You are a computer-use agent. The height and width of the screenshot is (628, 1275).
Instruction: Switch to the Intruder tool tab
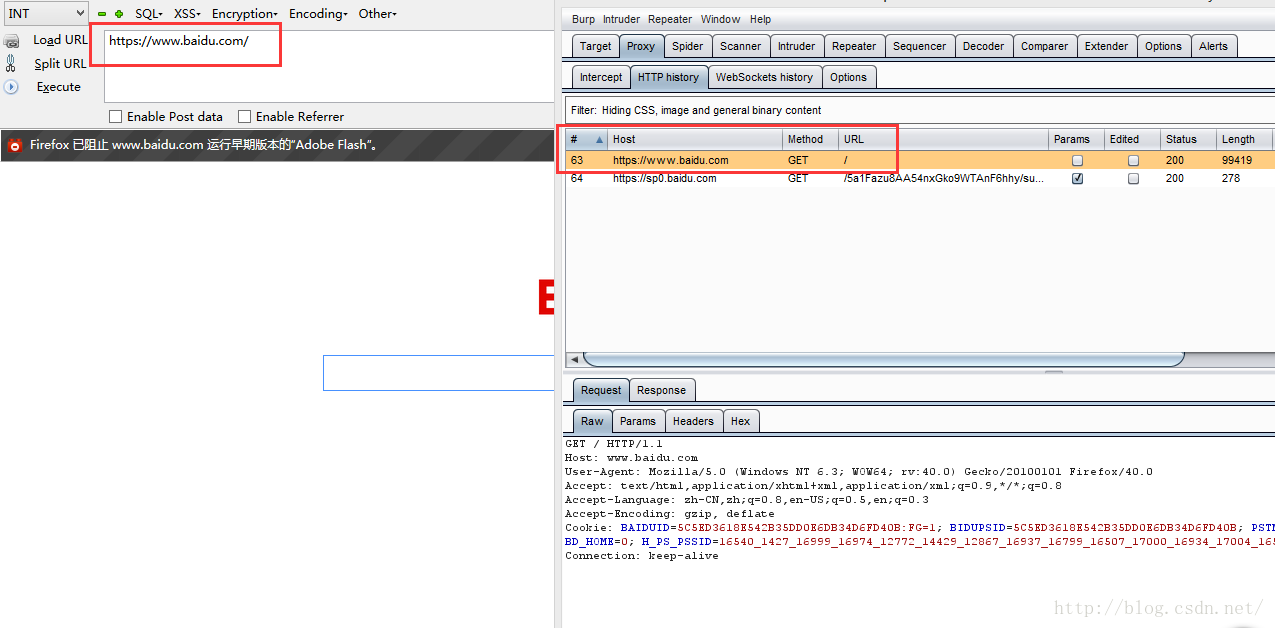[x=796, y=46]
